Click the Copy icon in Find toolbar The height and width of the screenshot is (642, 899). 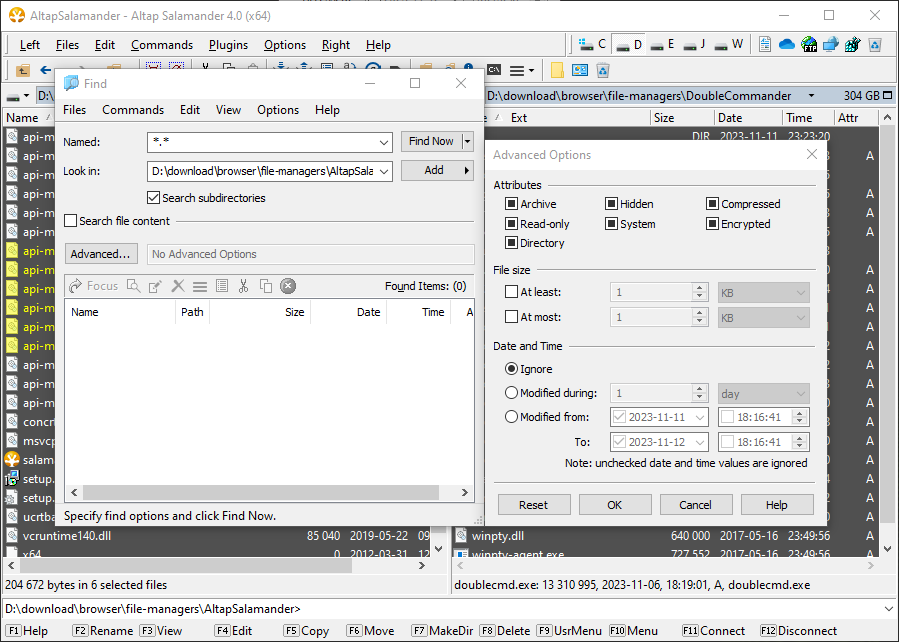point(266,286)
